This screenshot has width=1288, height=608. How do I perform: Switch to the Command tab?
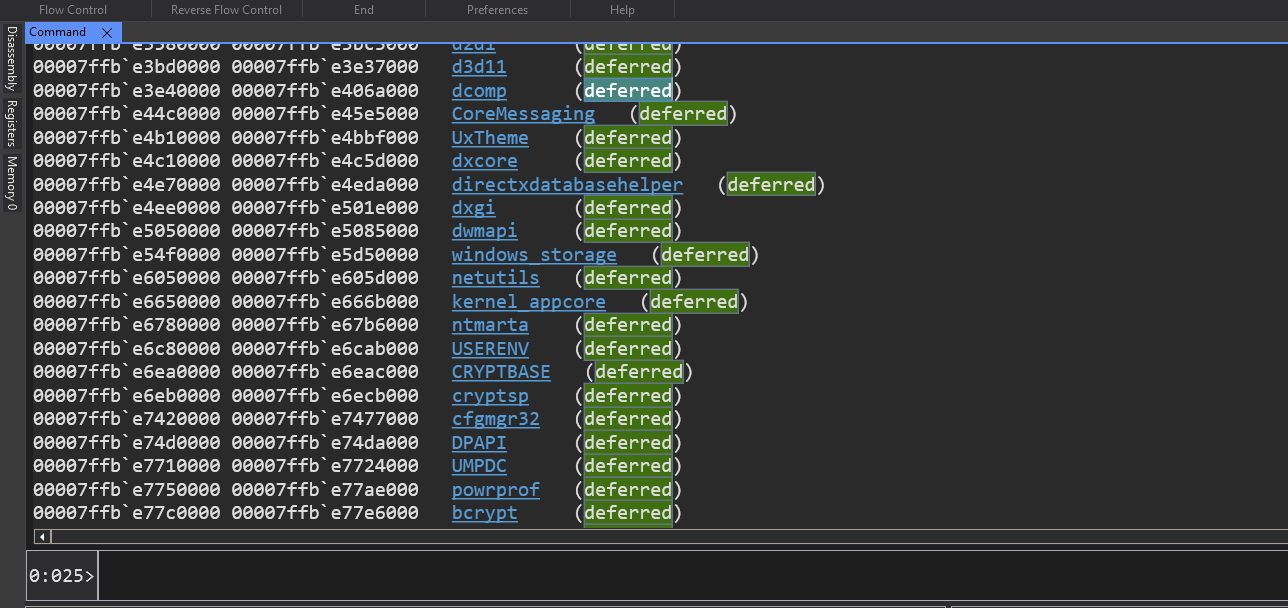pos(58,32)
